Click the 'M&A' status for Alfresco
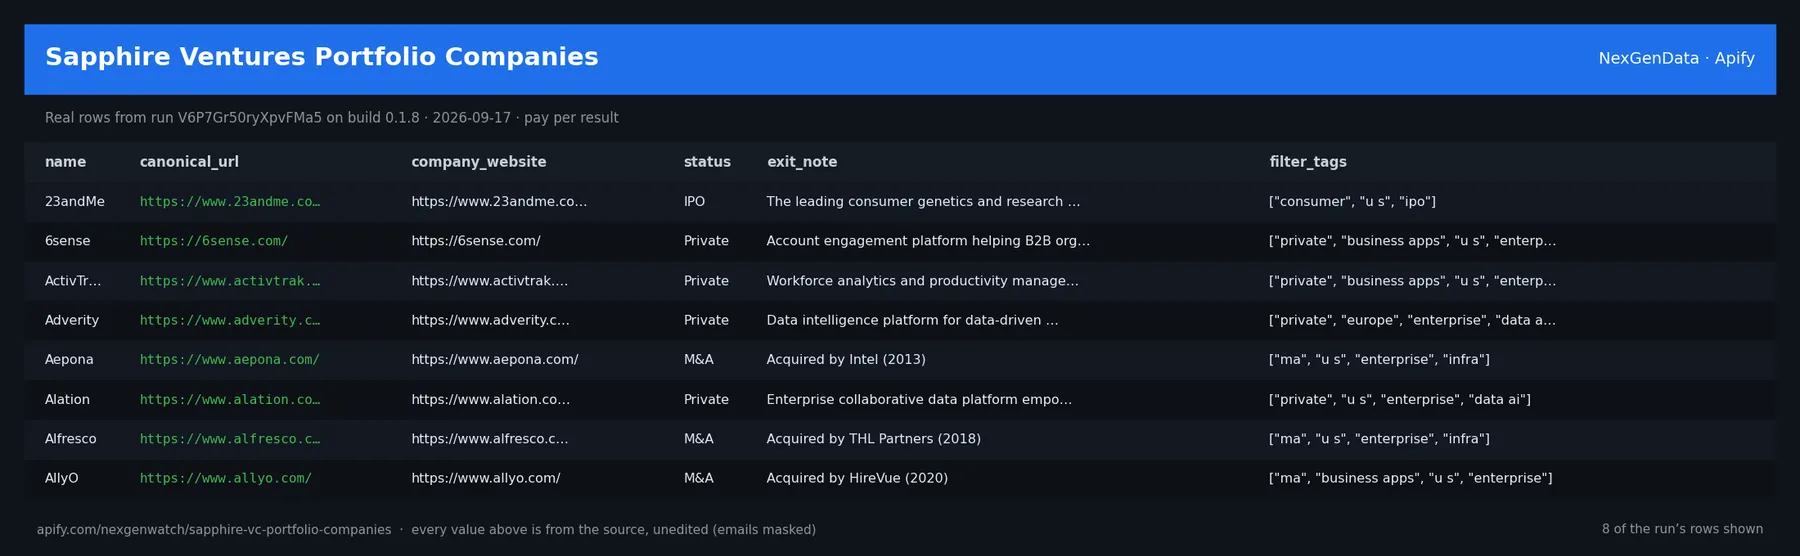The width and height of the screenshot is (1800, 556). click(x=699, y=439)
